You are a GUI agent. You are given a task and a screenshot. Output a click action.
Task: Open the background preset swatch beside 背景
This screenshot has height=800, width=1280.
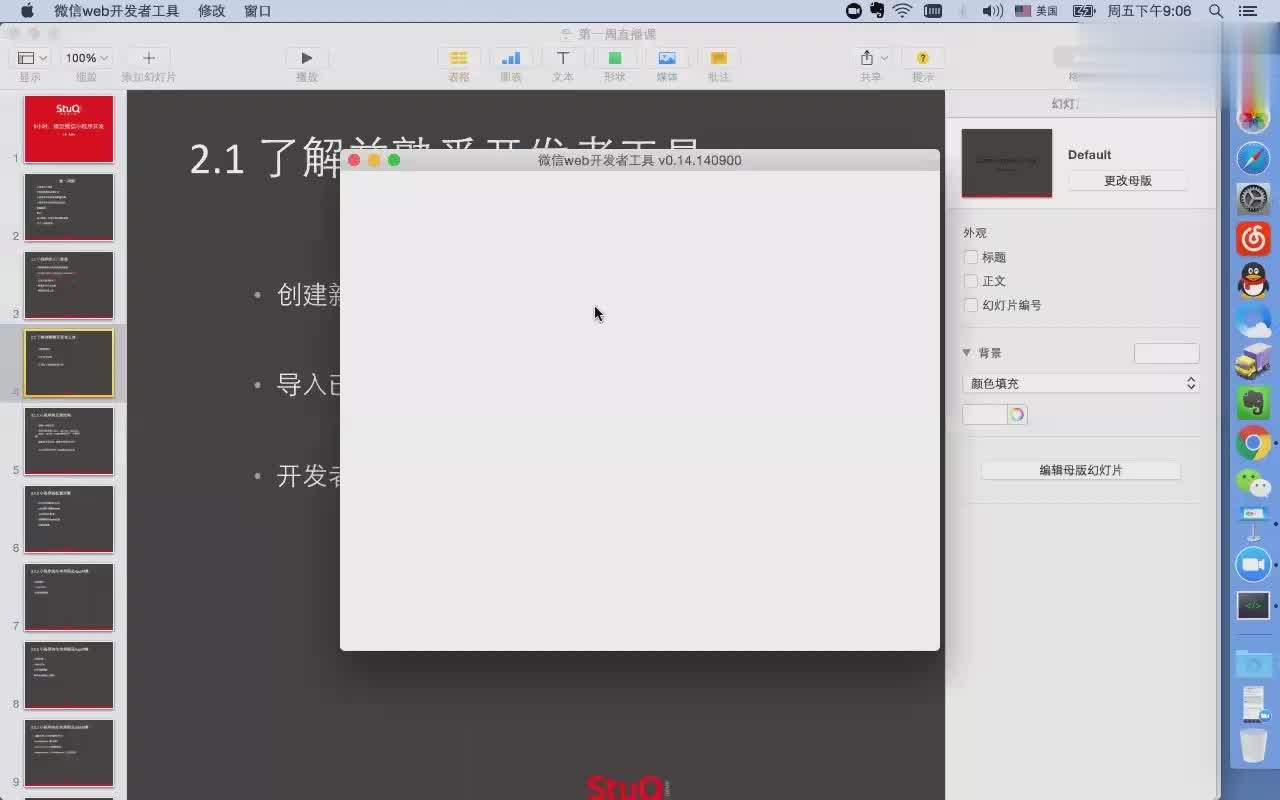1166,353
